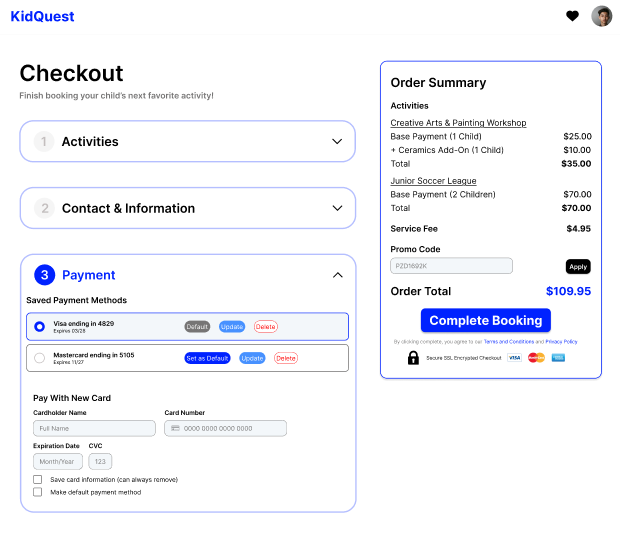Focus the Cardholder Name field
The width and height of the screenshot is (620, 537).
tap(95, 428)
